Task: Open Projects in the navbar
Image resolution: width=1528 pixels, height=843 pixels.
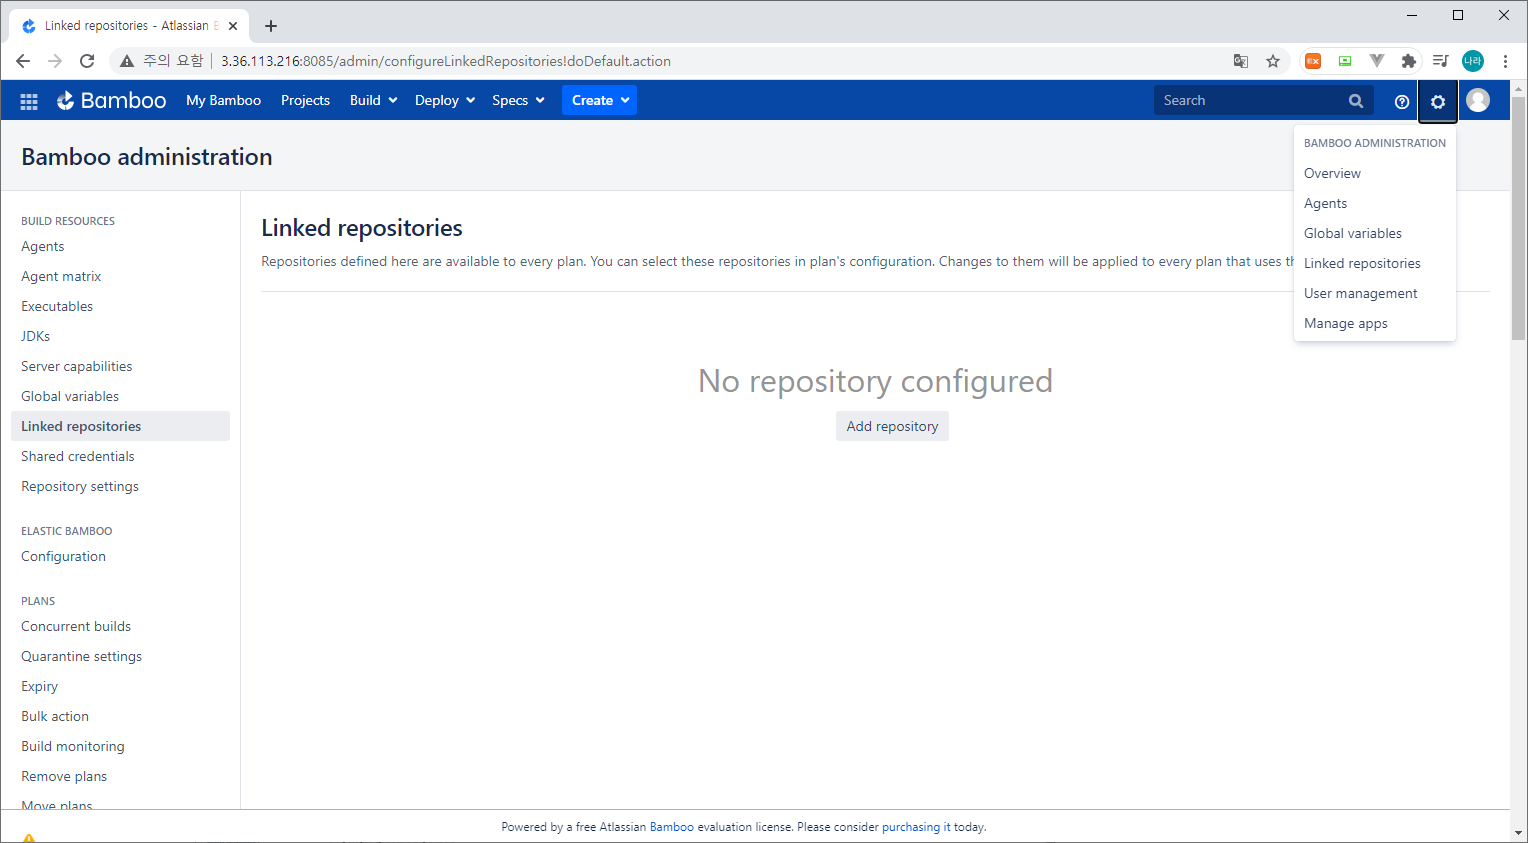Action: (305, 100)
